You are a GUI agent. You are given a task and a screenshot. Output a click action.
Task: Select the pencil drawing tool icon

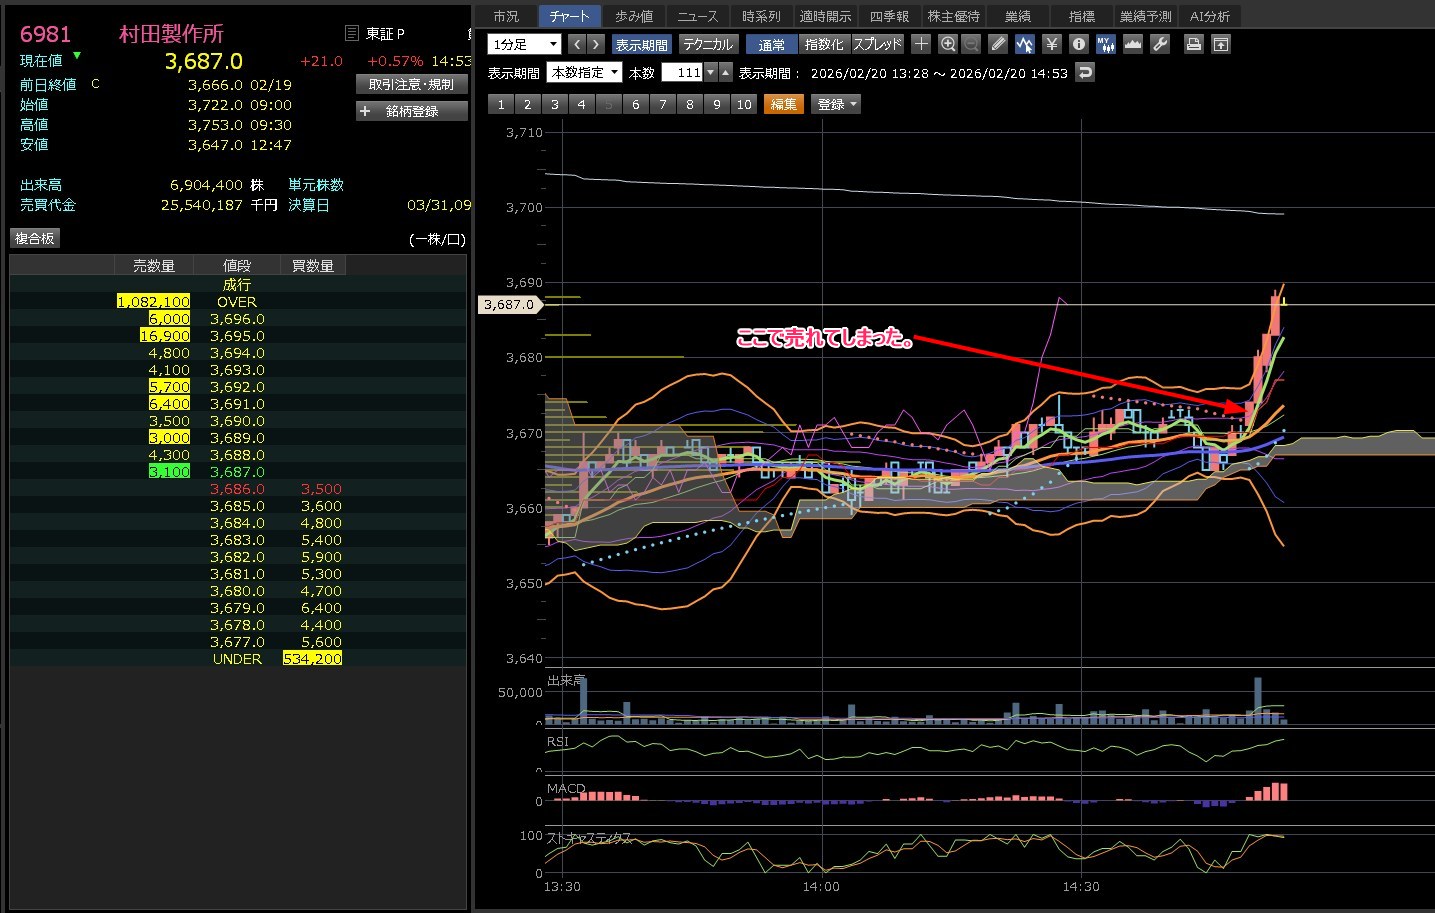pyautogui.click(x=998, y=44)
